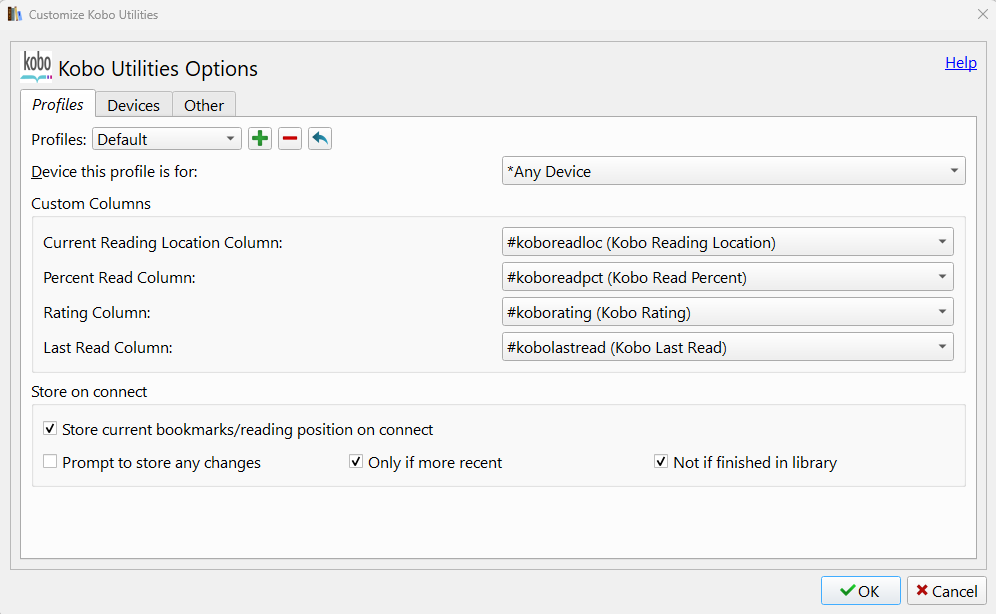Screen dimensions: 996x614
Task: Switch to the Other tab
Action: (x=204, y=105)
